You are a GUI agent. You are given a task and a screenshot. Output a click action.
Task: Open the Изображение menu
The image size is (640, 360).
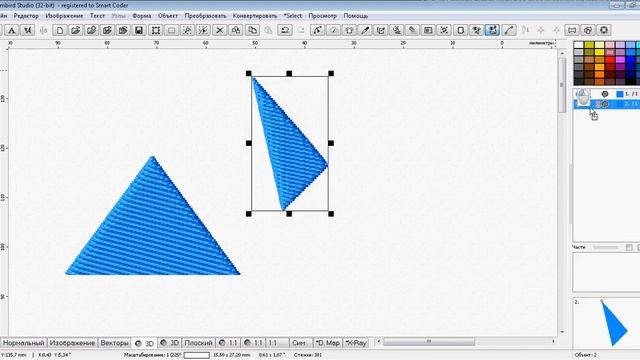(x=64, y=16)
